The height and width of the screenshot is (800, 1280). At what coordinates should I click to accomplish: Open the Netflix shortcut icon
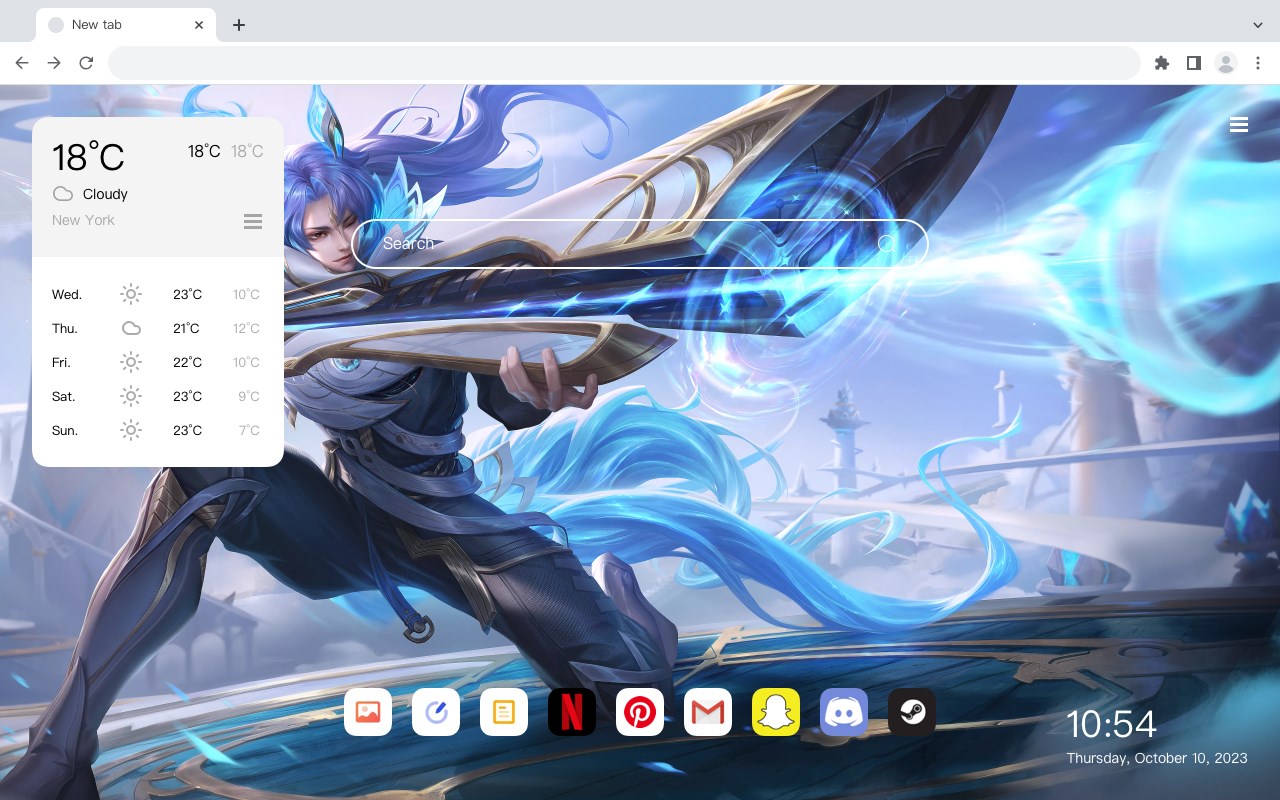pos(572,712)
